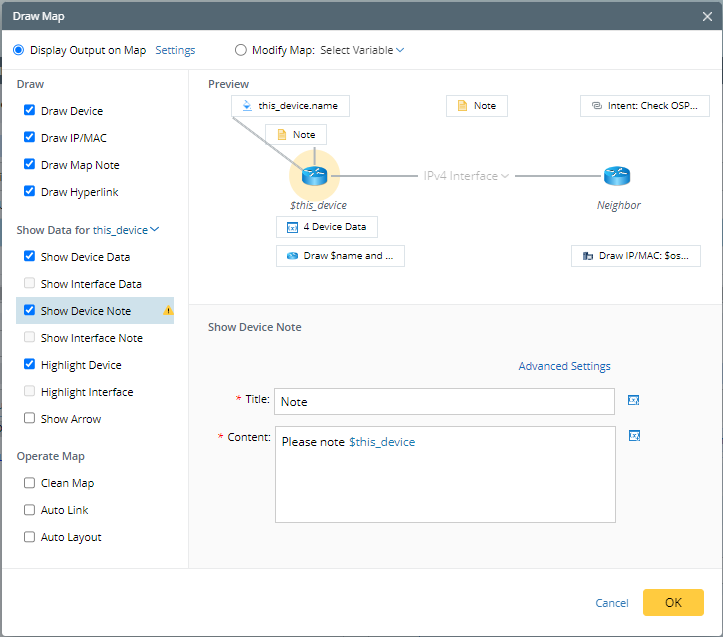Click warning icon beside Show Device Note
The image size is (723, 637).
168,311
